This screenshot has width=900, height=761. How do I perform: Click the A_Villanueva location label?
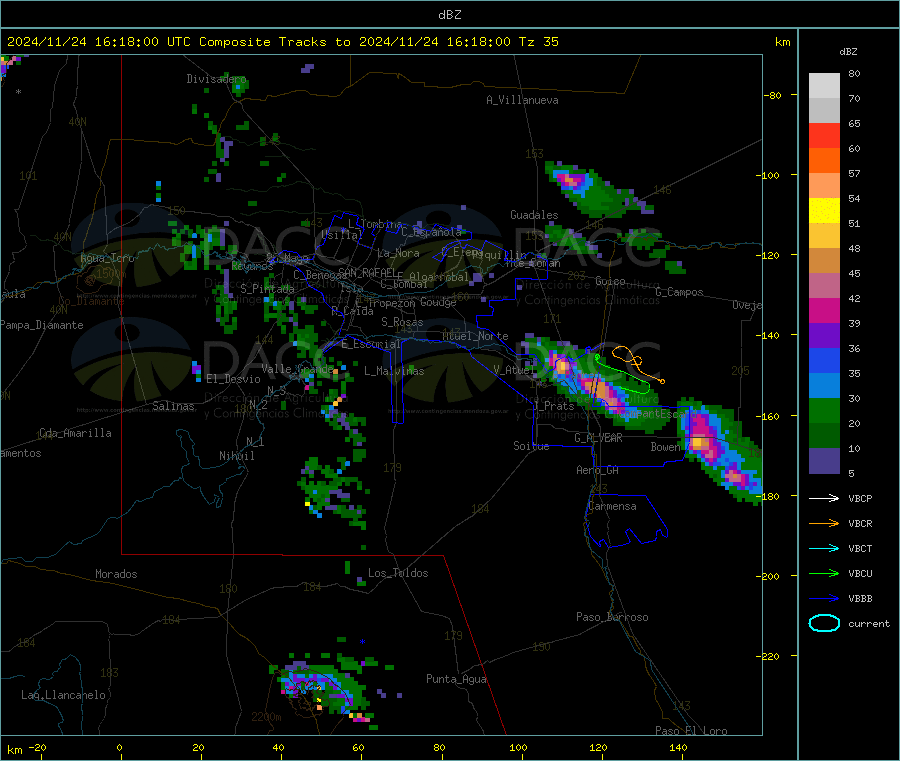pyautogui.click(x=522, y=100)
